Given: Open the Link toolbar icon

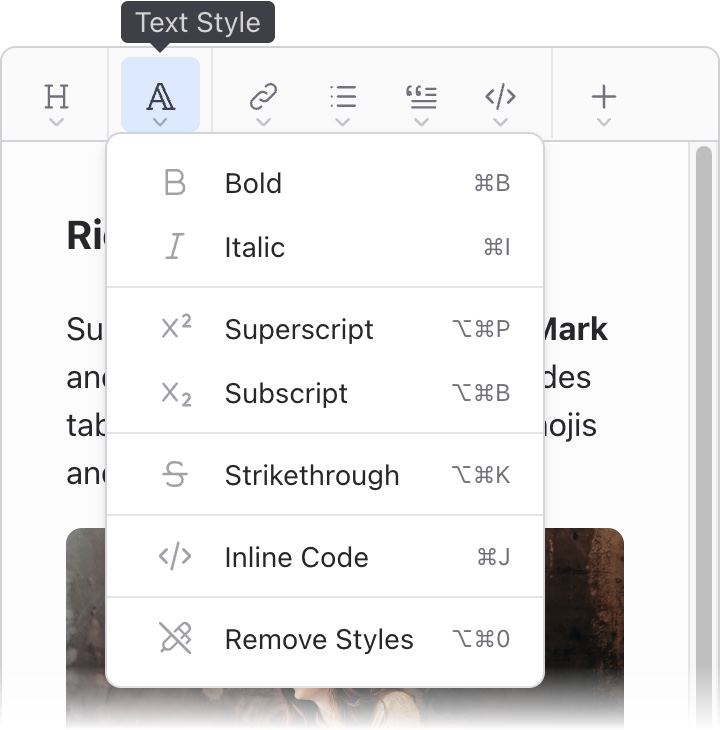Looking at the screenshot, I should pyautogui.click(x=263, y=97).
